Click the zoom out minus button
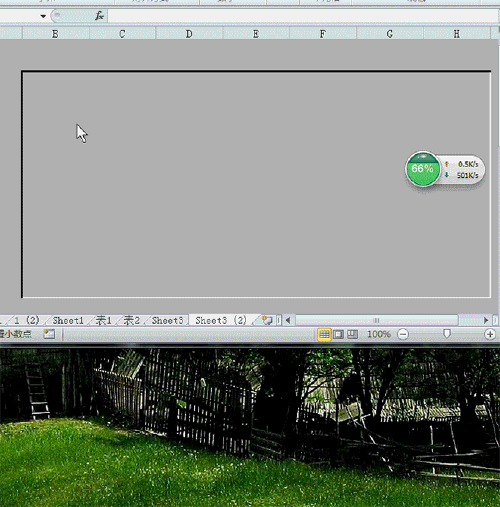500x507 pixels. [403, 334]
